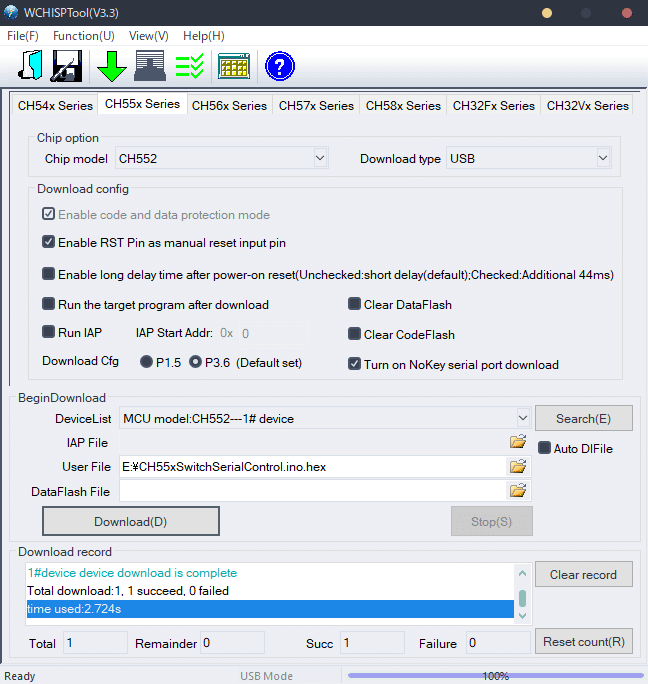The height and width of the screenshot is (684, 648).
Task: Switch to the CH54x Series tab
Action: (x=55, y=106)
